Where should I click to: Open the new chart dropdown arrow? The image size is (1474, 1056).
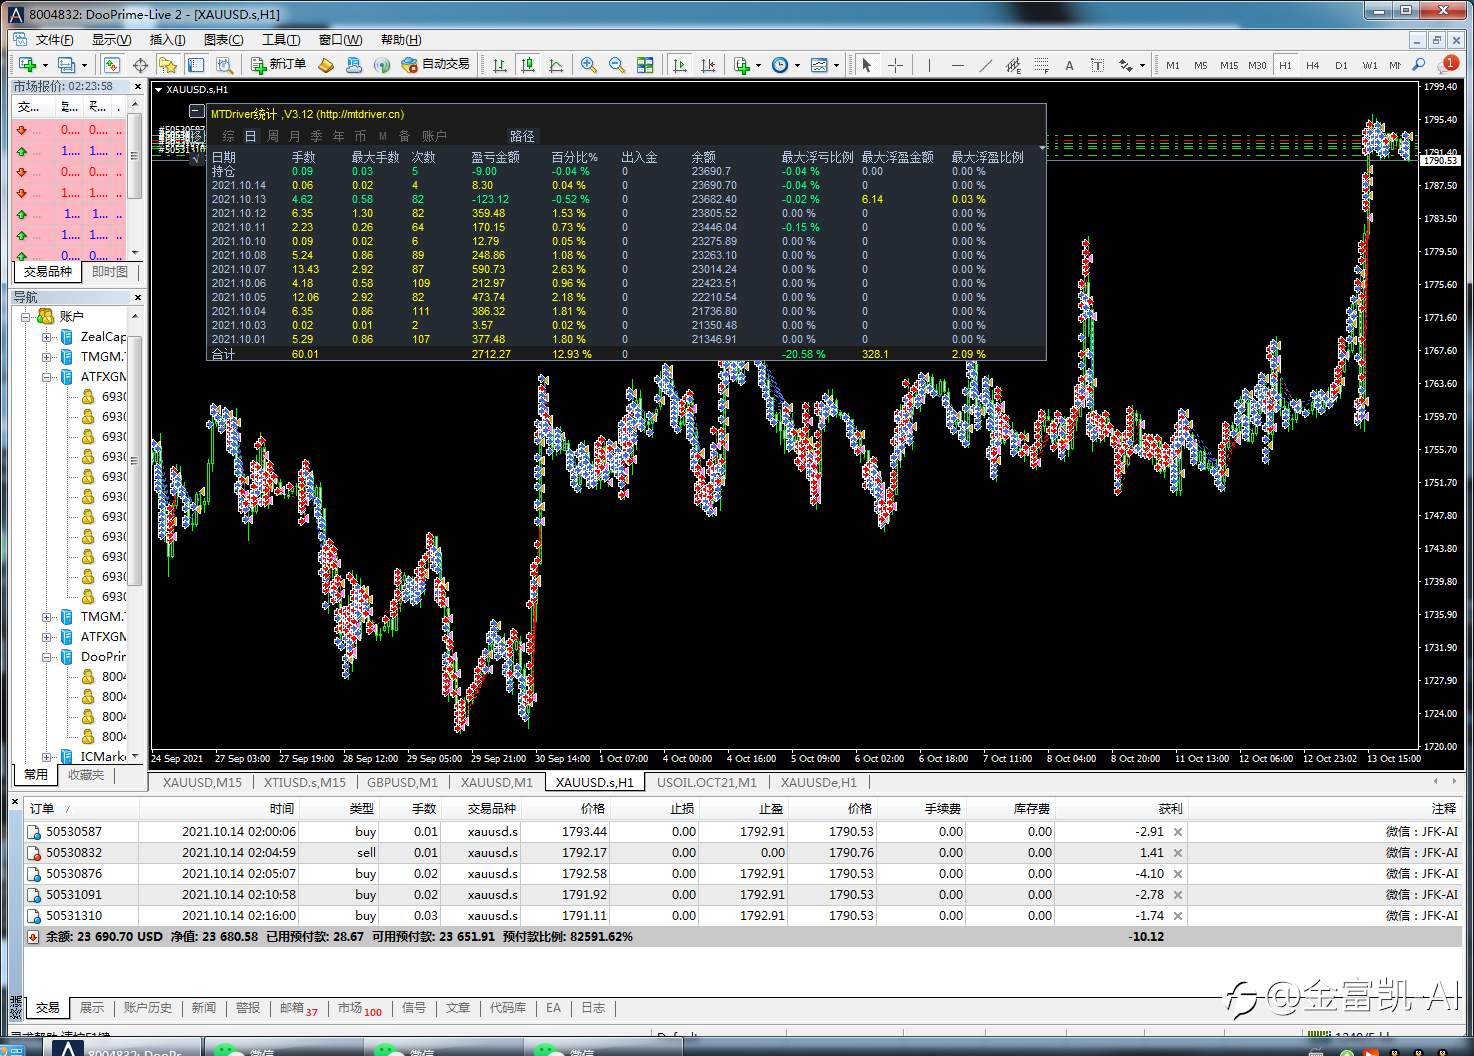pyautogui.click(x=44, y=65)
